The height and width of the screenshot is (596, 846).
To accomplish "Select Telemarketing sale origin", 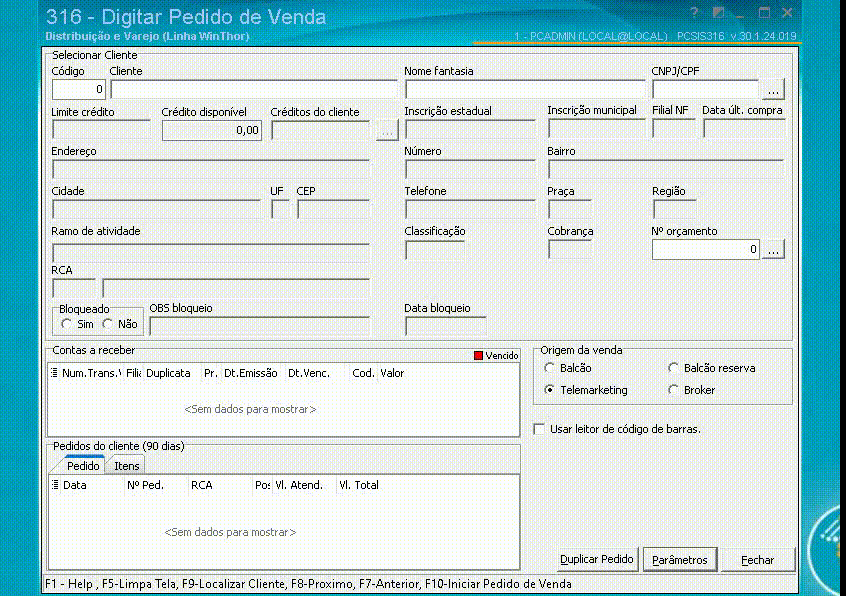I will pos(549,389).
